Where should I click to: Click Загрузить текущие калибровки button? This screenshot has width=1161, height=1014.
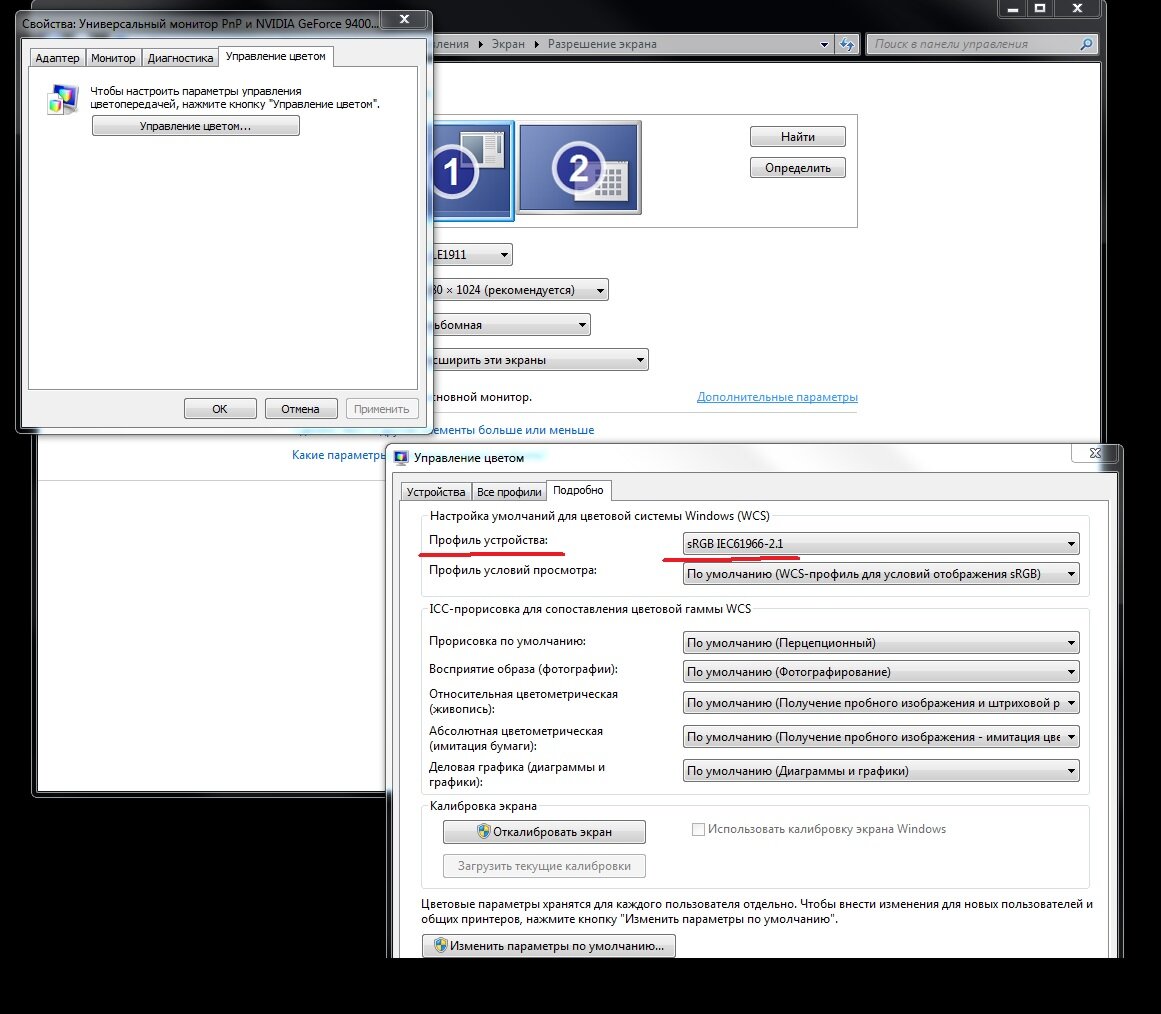tap(544, 866)
